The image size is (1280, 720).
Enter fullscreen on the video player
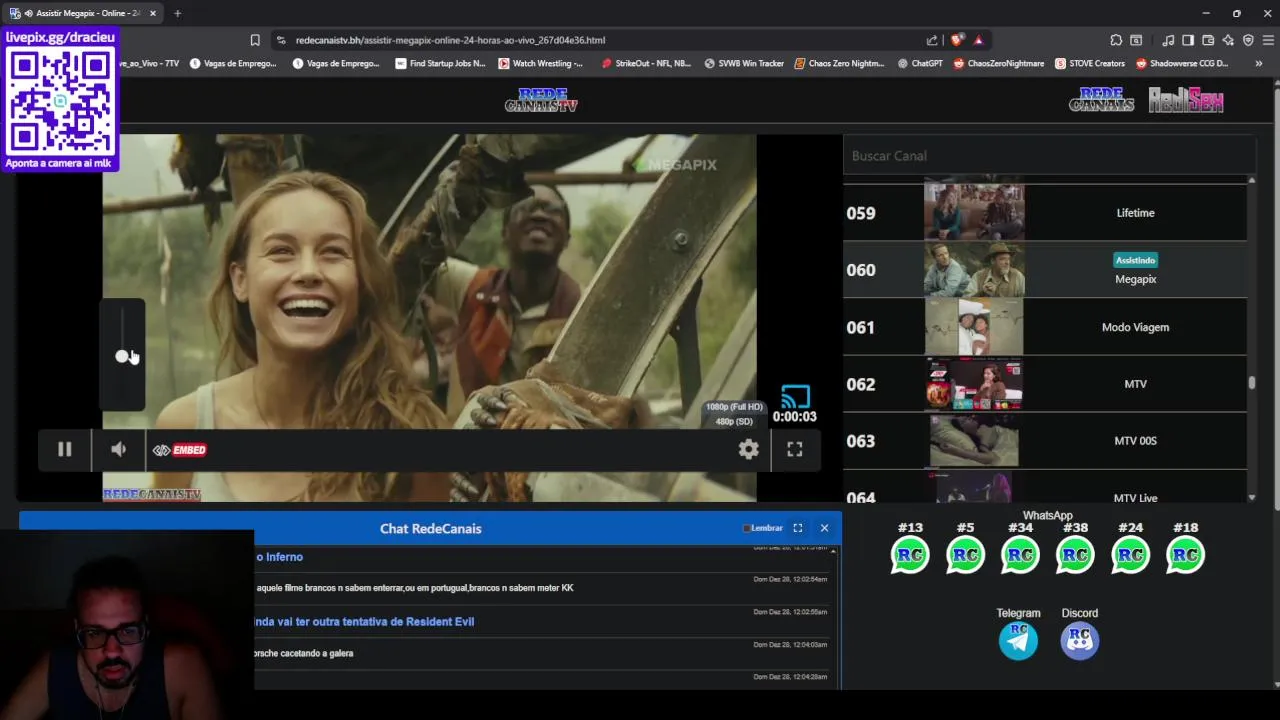[x=795, y=450]
